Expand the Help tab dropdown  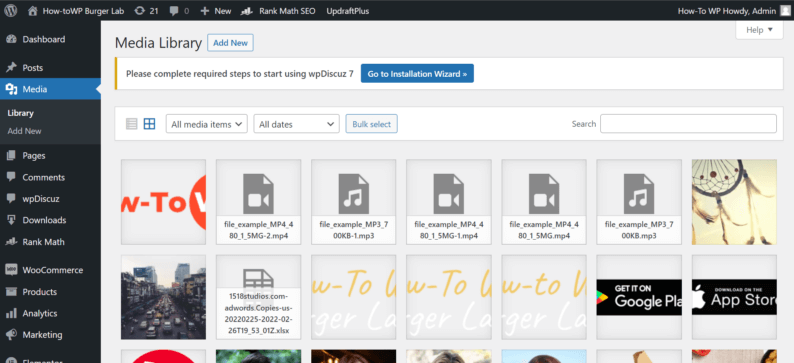759,30
